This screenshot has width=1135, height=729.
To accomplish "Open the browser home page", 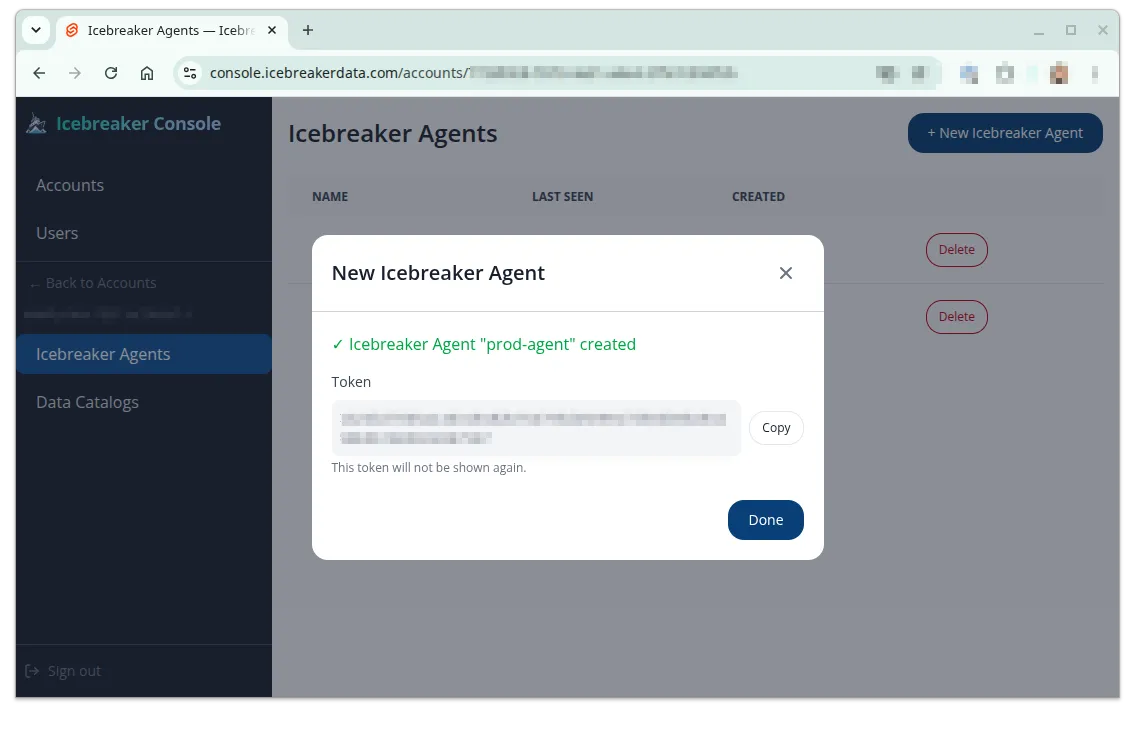I will (147, 73).
